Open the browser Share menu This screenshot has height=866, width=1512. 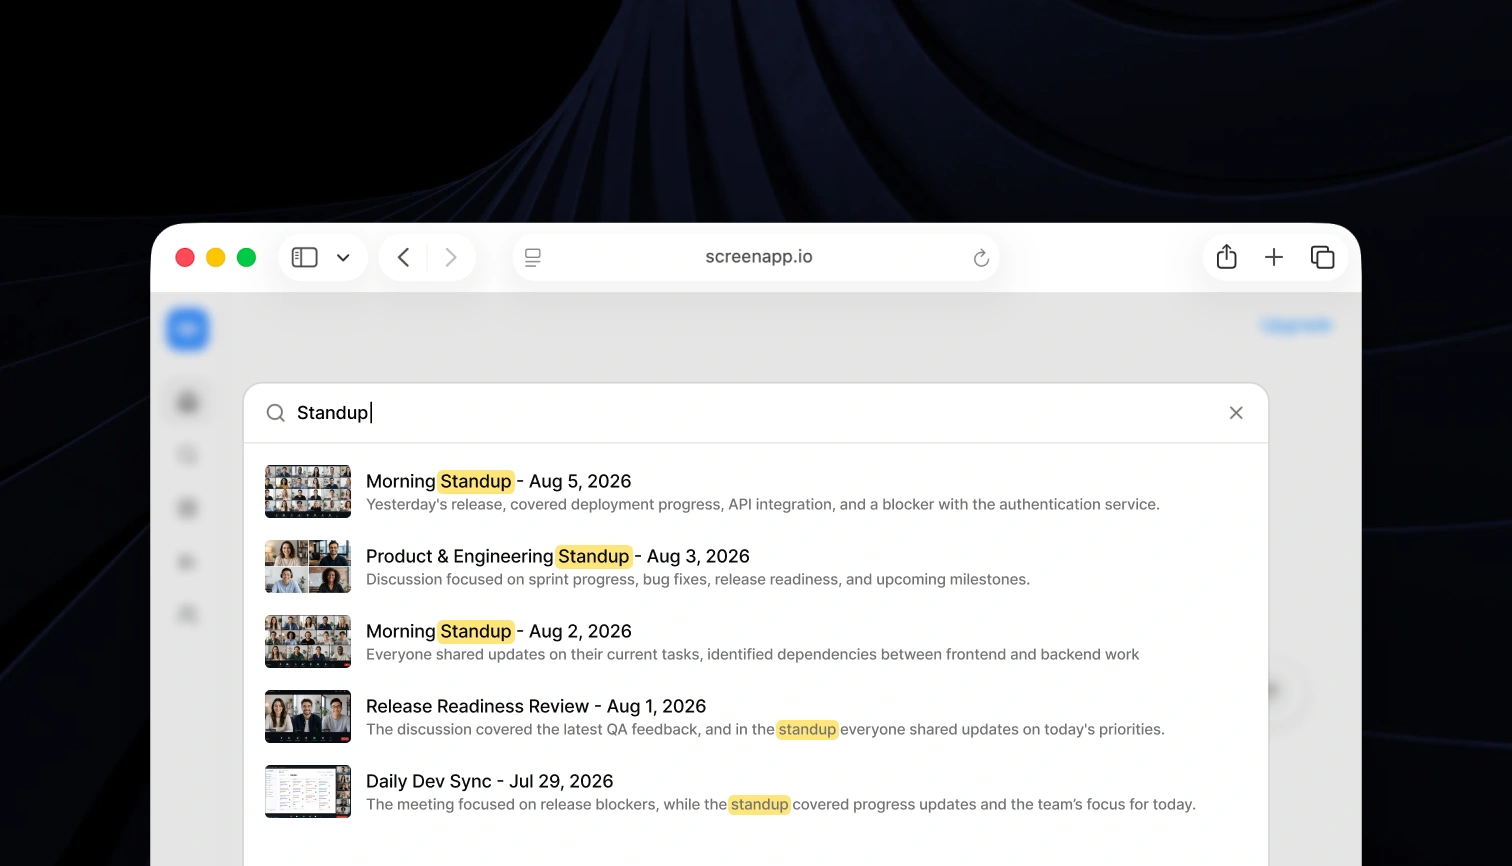click(x=1227, y=257)
